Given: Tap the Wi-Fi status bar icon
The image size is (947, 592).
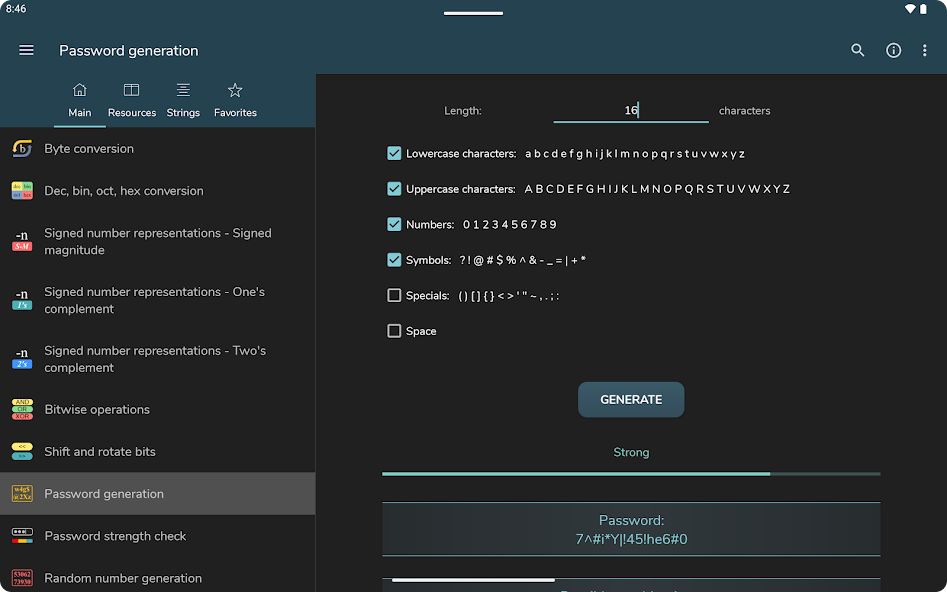Looking at the screenshot, I should (910, 9).
